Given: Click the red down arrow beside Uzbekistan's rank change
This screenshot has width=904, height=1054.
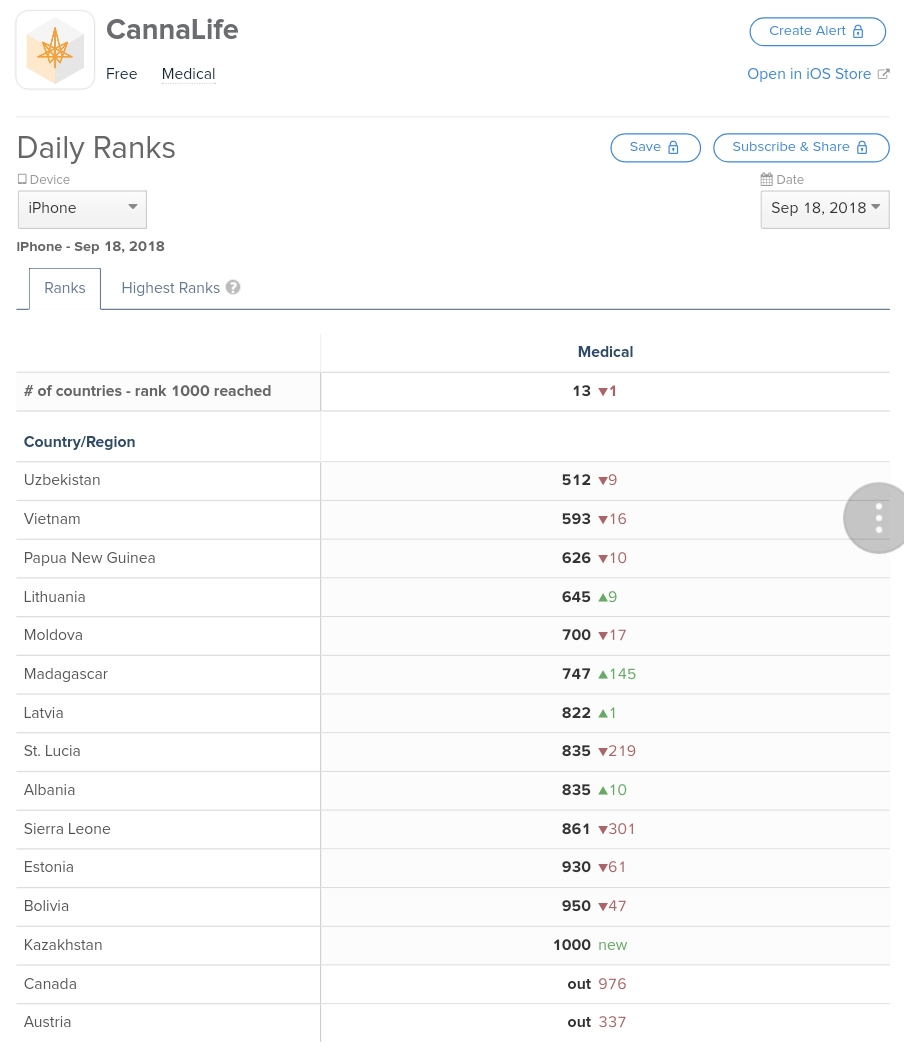Looking at the screenshot, I should pyautogui.click(x=602, y=480).
